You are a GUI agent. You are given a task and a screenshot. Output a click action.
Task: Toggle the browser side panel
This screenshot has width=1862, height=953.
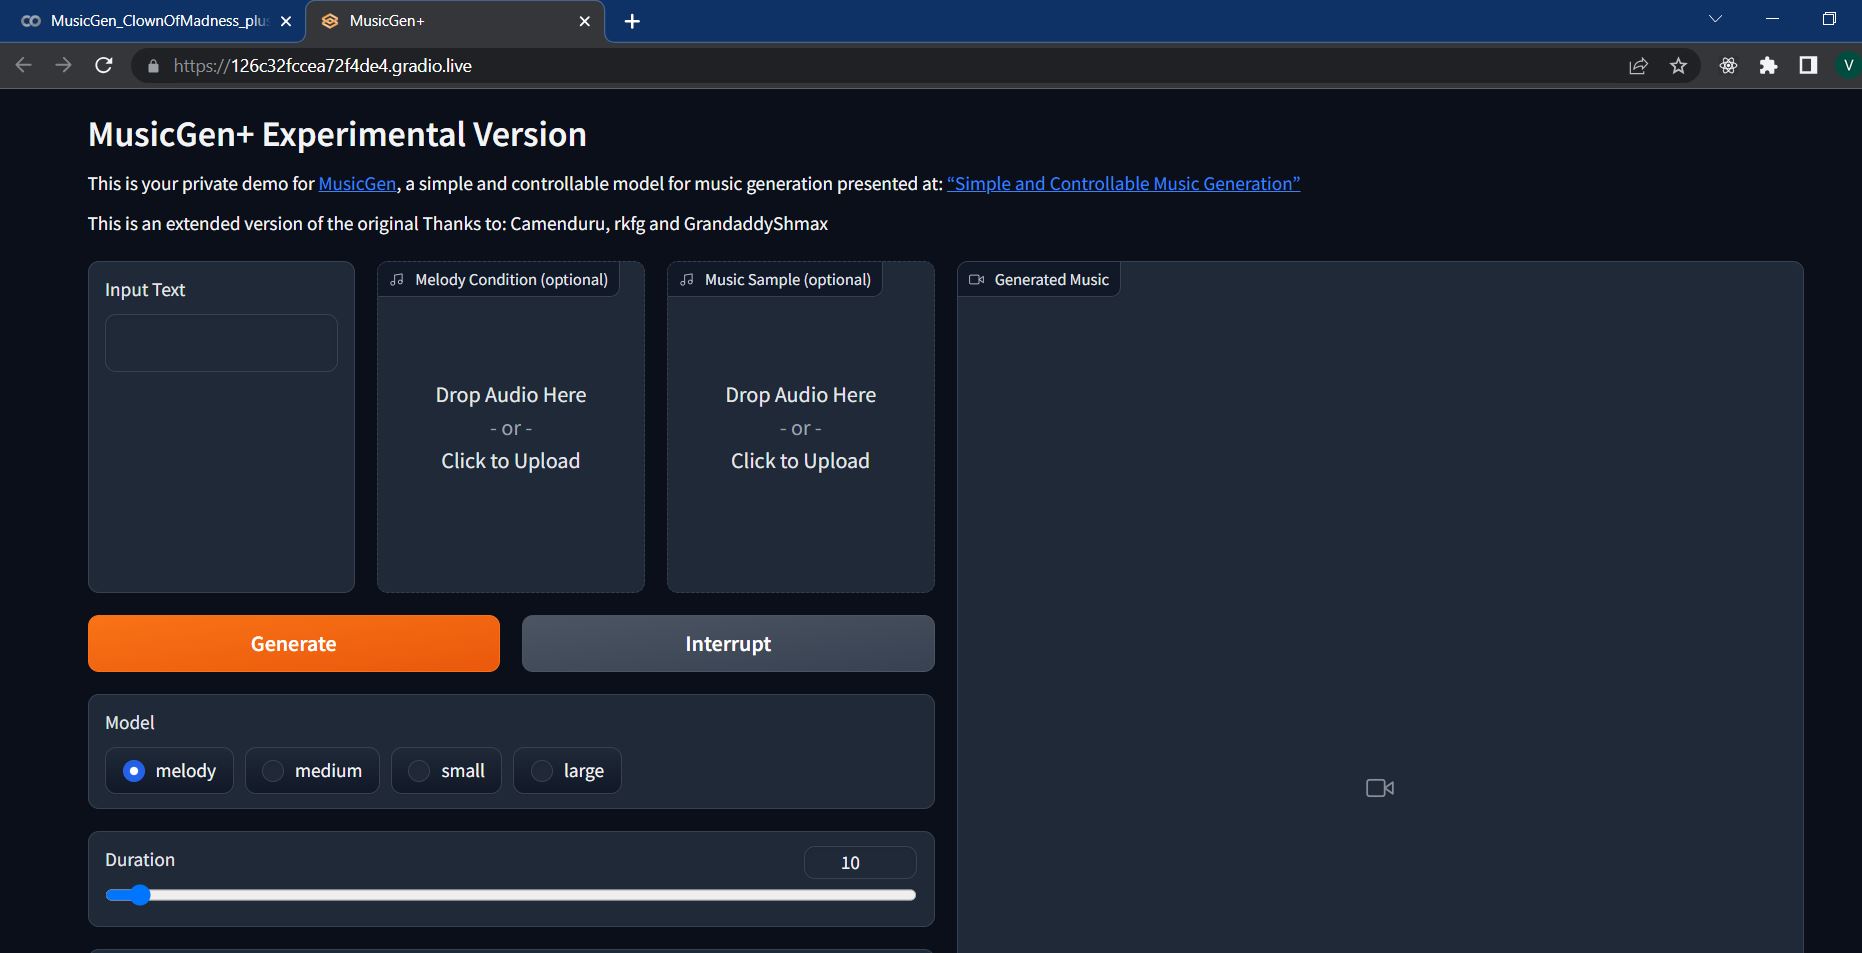coord(1808,66)
